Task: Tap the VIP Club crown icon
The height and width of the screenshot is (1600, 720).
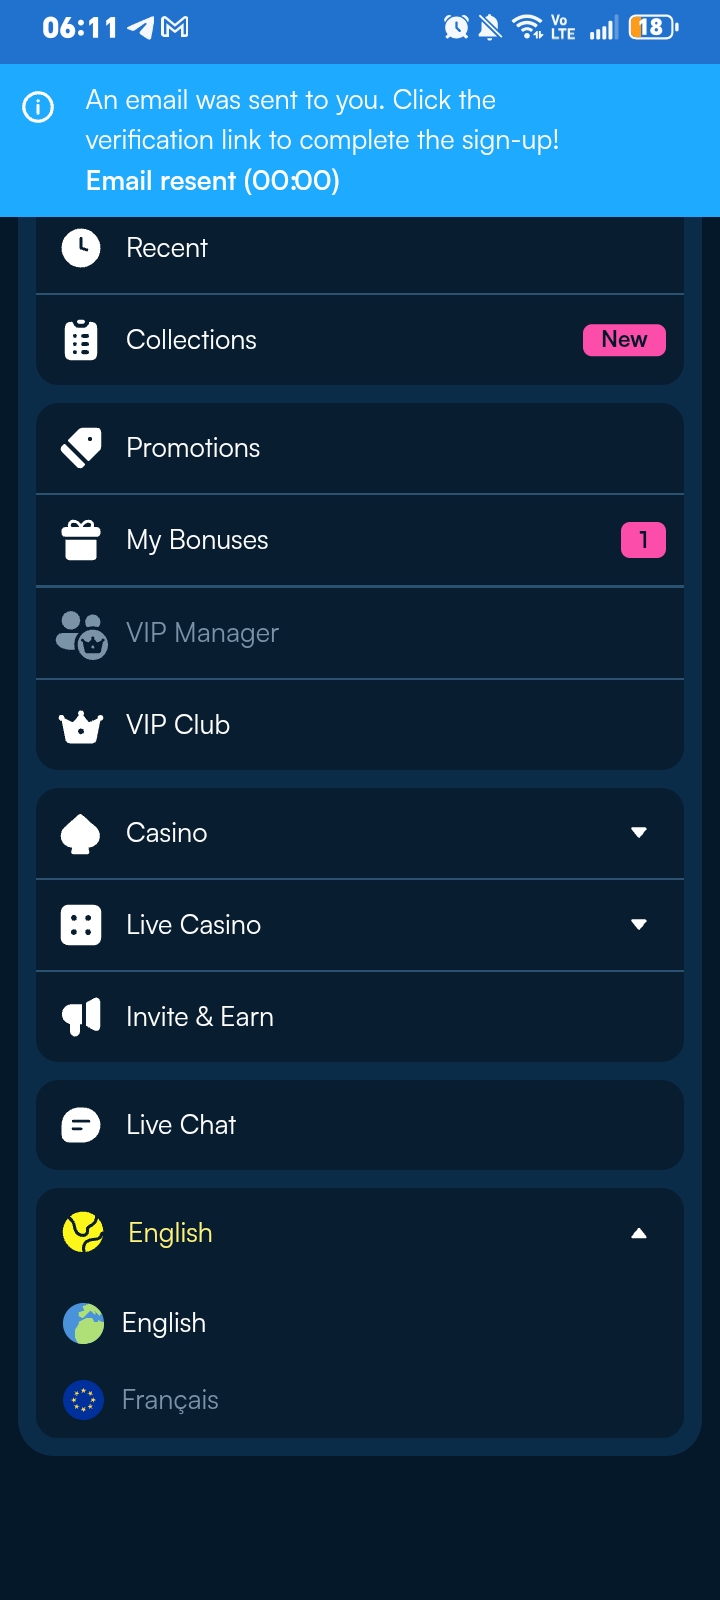Action: [x=81, y=726]
